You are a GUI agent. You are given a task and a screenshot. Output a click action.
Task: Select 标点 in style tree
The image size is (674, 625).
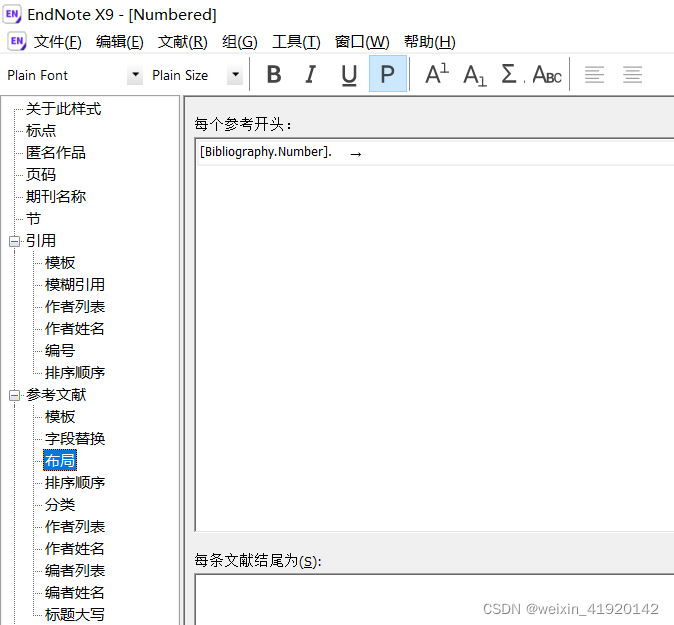click(x=41, y=131)
